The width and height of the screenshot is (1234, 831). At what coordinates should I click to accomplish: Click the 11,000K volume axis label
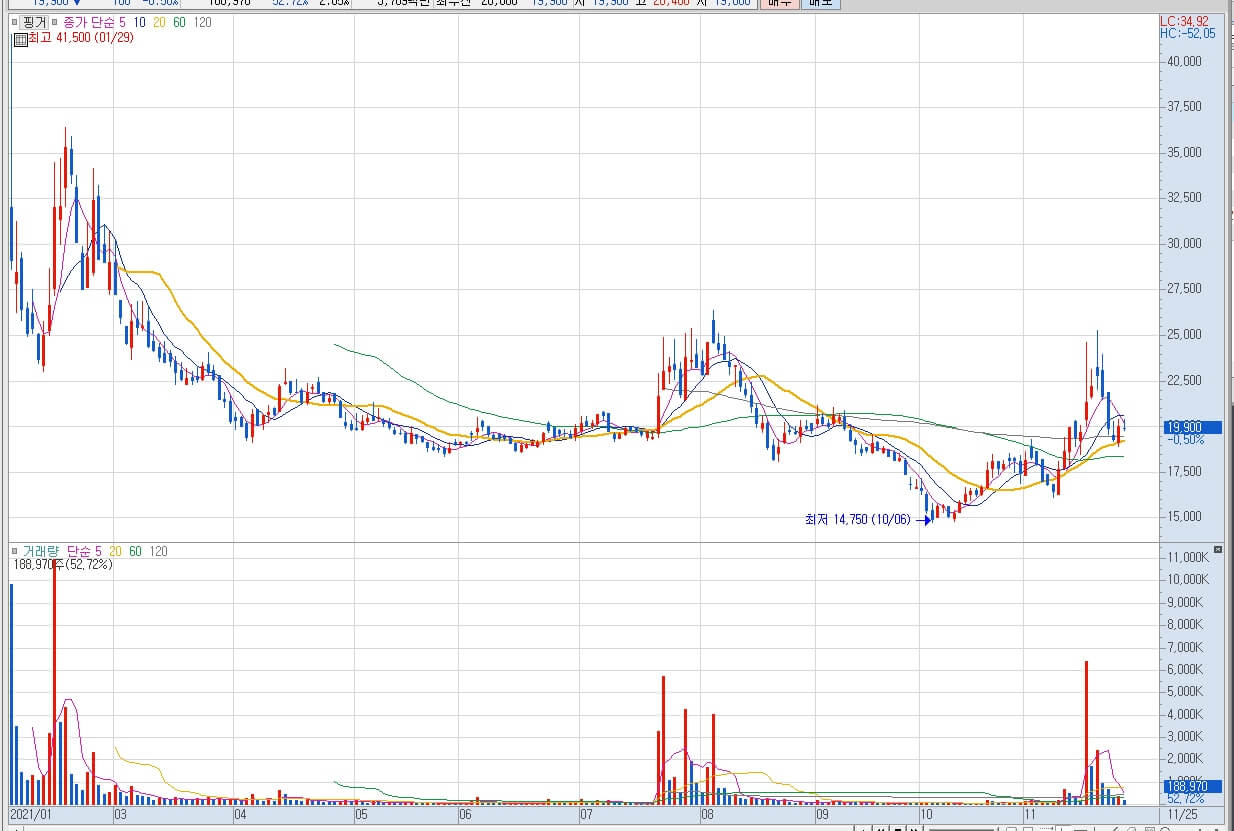coord(1187,557)
